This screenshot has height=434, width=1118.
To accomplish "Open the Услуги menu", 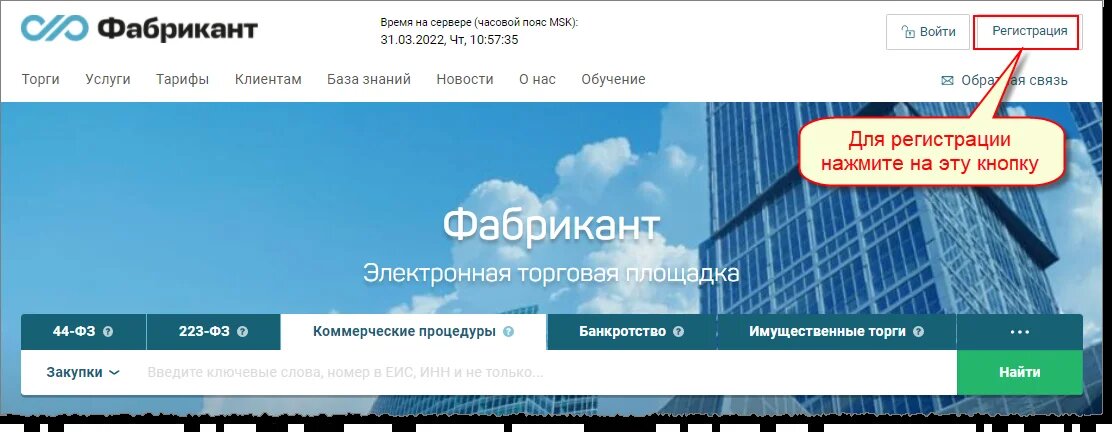I will click(108, 79).
